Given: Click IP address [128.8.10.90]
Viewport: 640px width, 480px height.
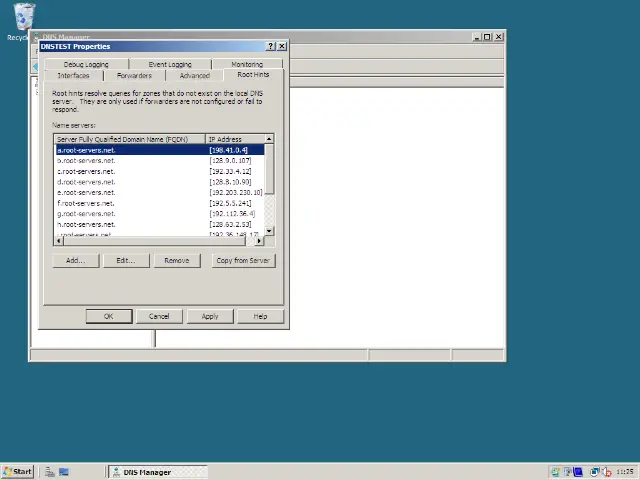Looking at the screenshot, I should click(230, 182).
